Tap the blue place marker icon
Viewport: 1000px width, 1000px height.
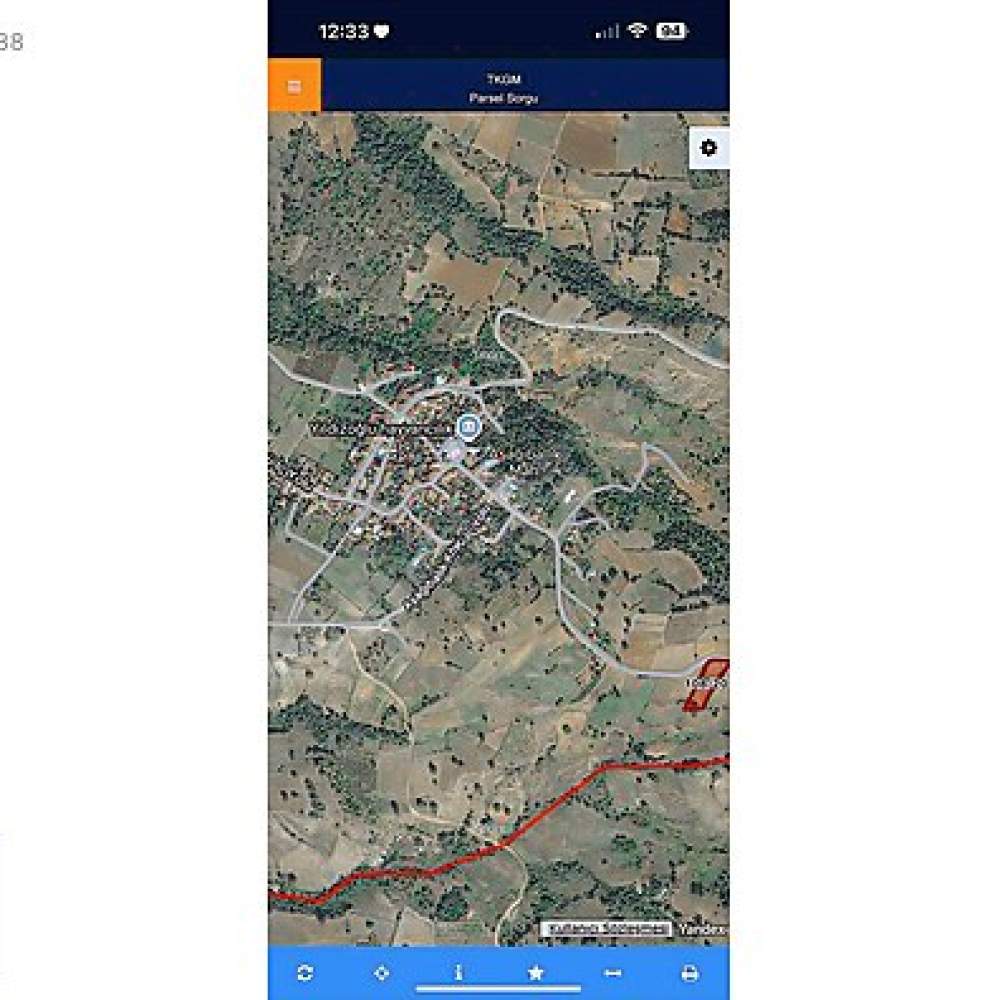(x=469, y=425)
